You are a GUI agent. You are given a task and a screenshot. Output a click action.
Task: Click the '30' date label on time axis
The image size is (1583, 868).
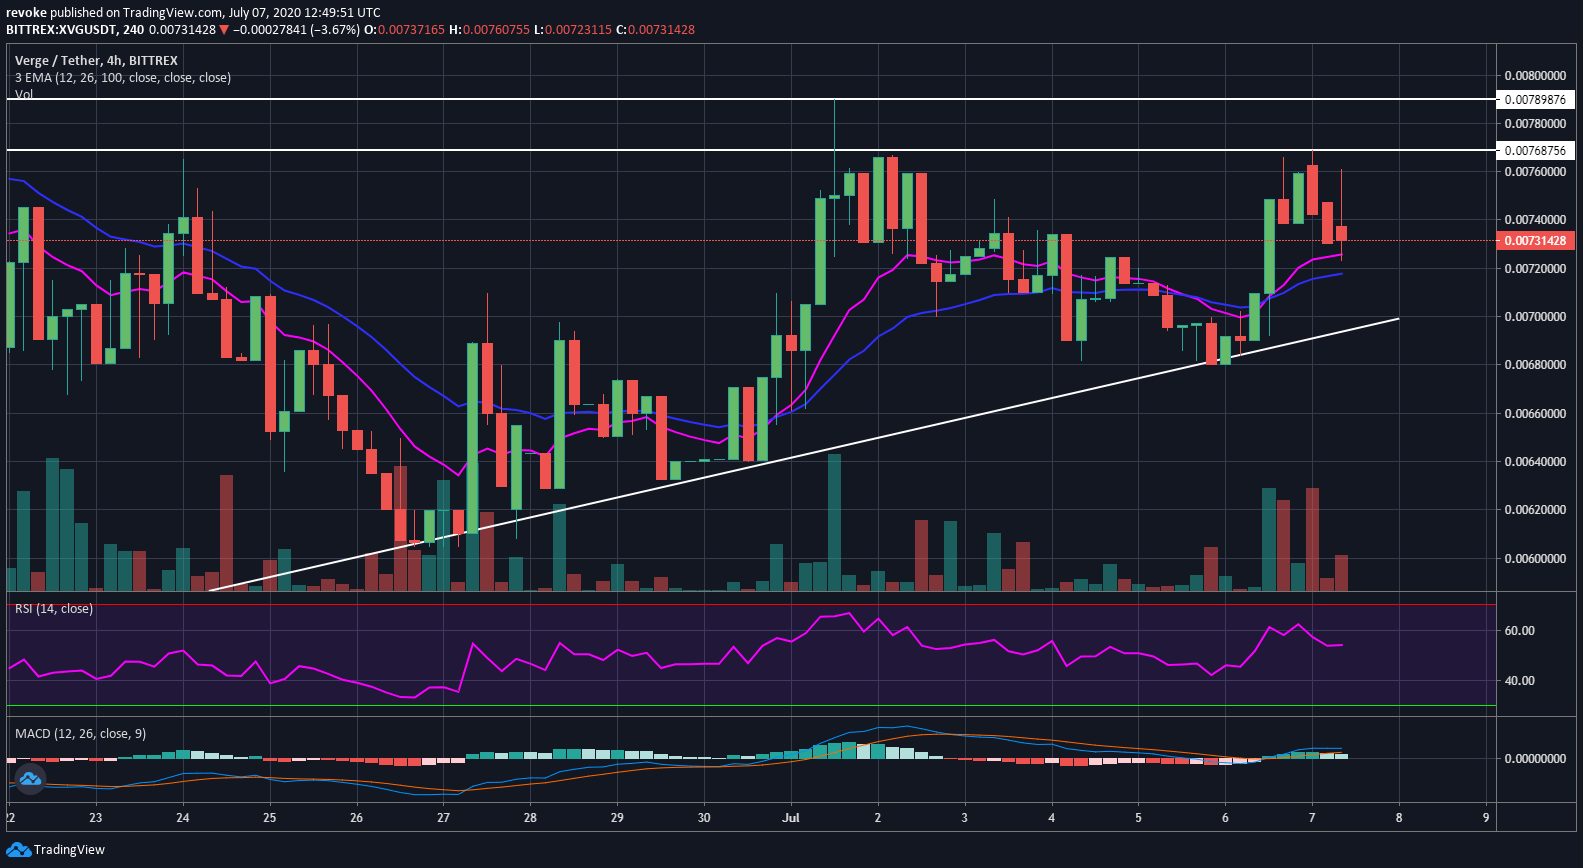pos(704,818)
